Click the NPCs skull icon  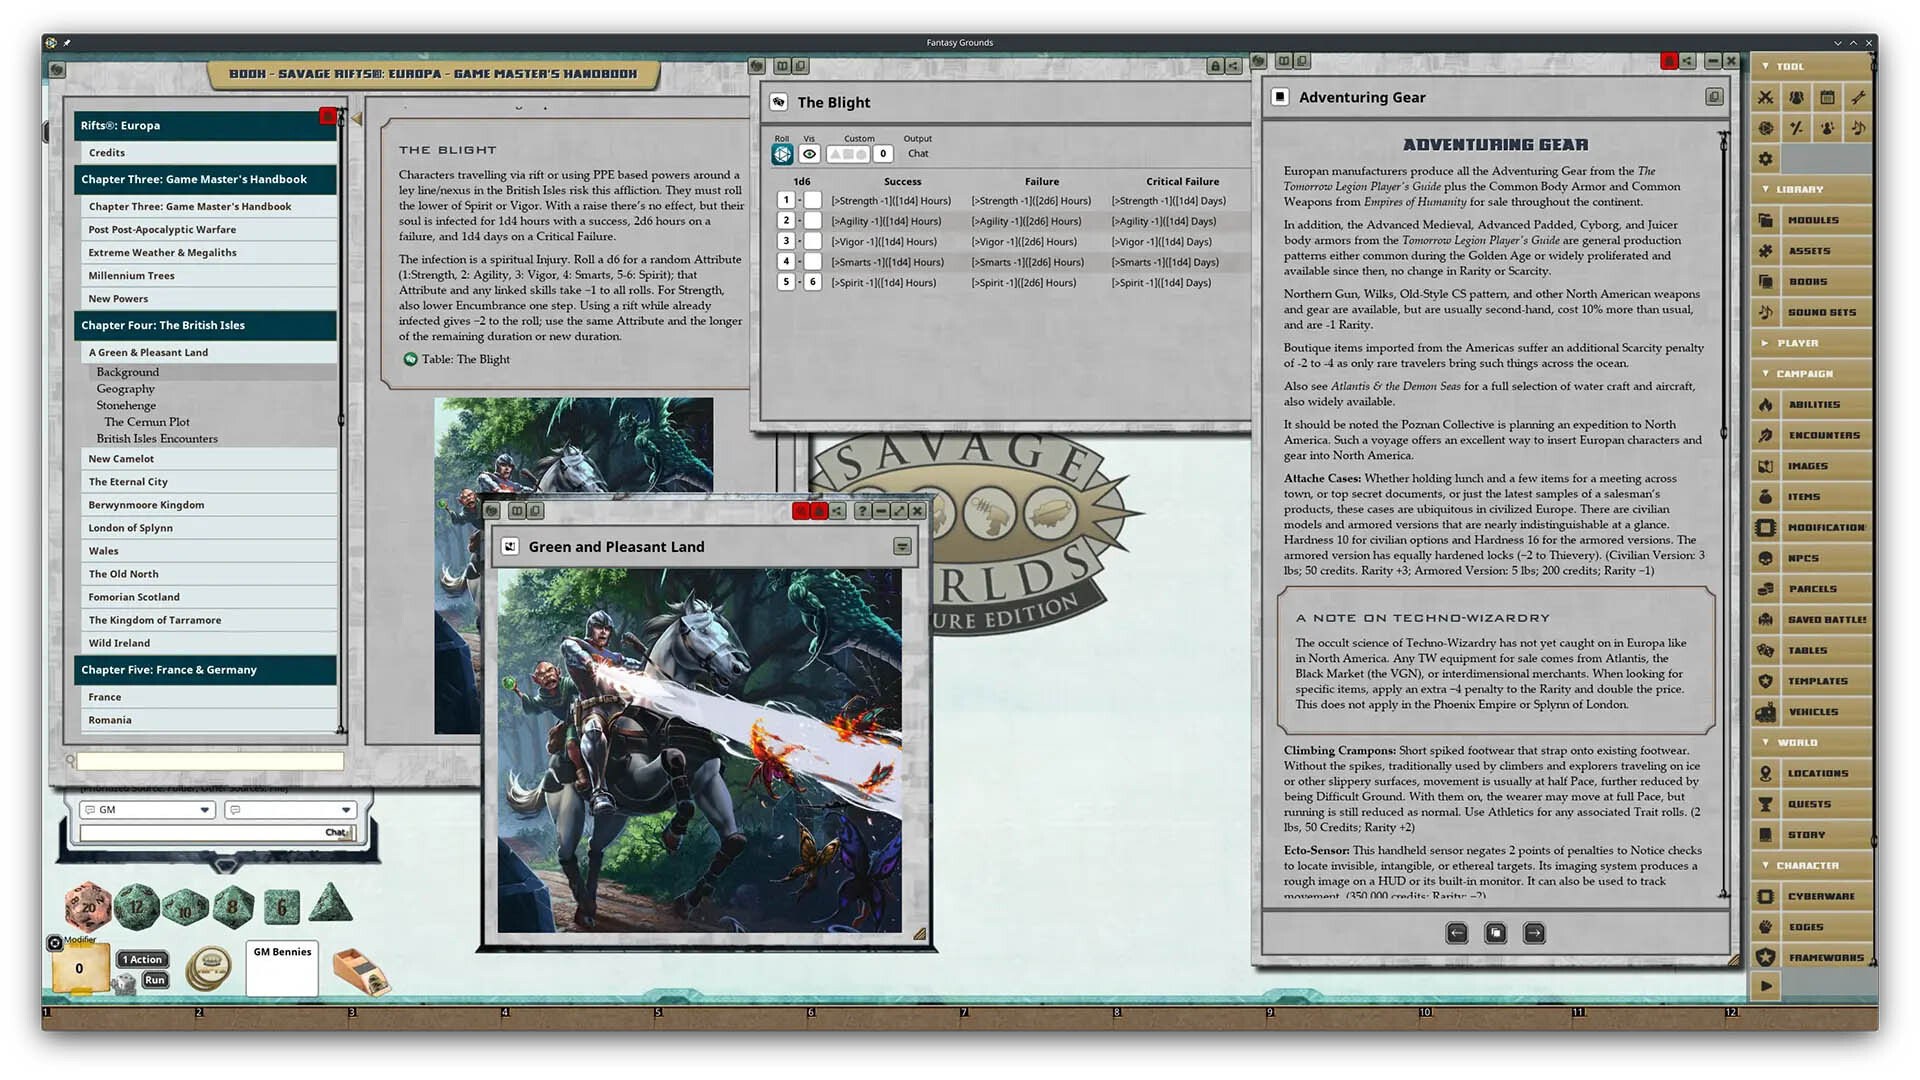click(1766, 559)
